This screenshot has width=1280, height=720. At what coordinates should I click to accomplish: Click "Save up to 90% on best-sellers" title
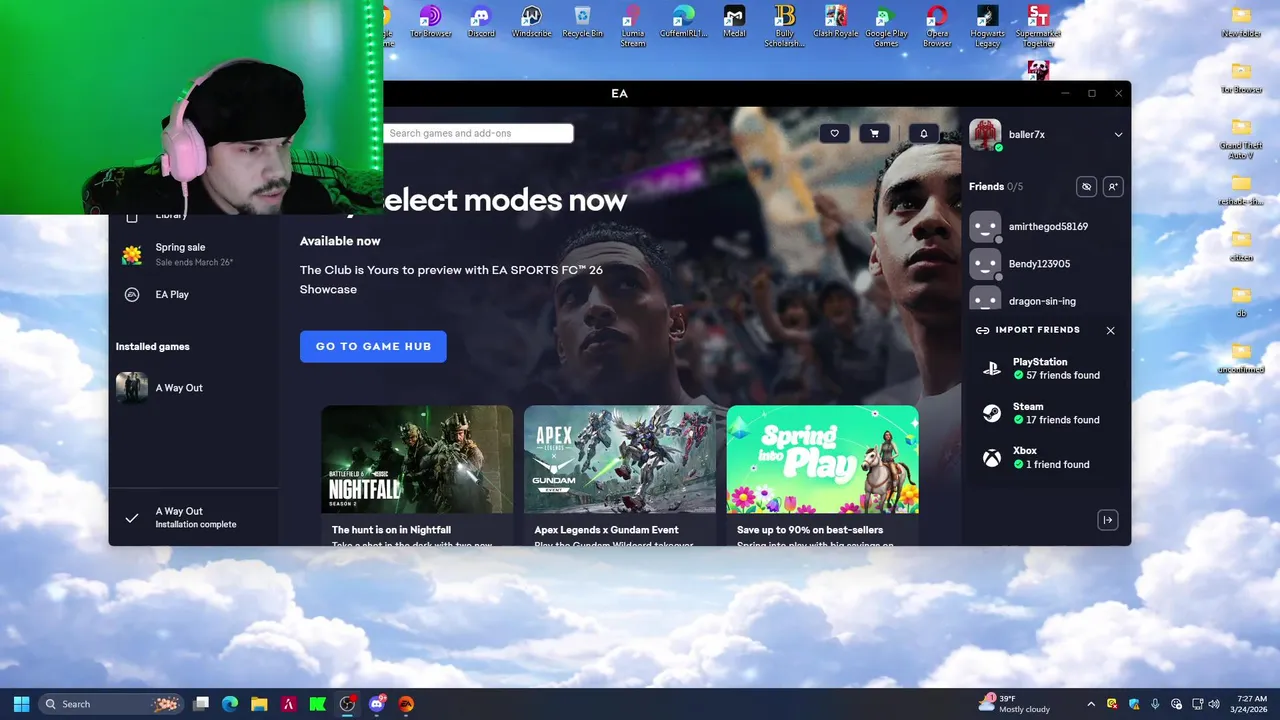(810, 530)
